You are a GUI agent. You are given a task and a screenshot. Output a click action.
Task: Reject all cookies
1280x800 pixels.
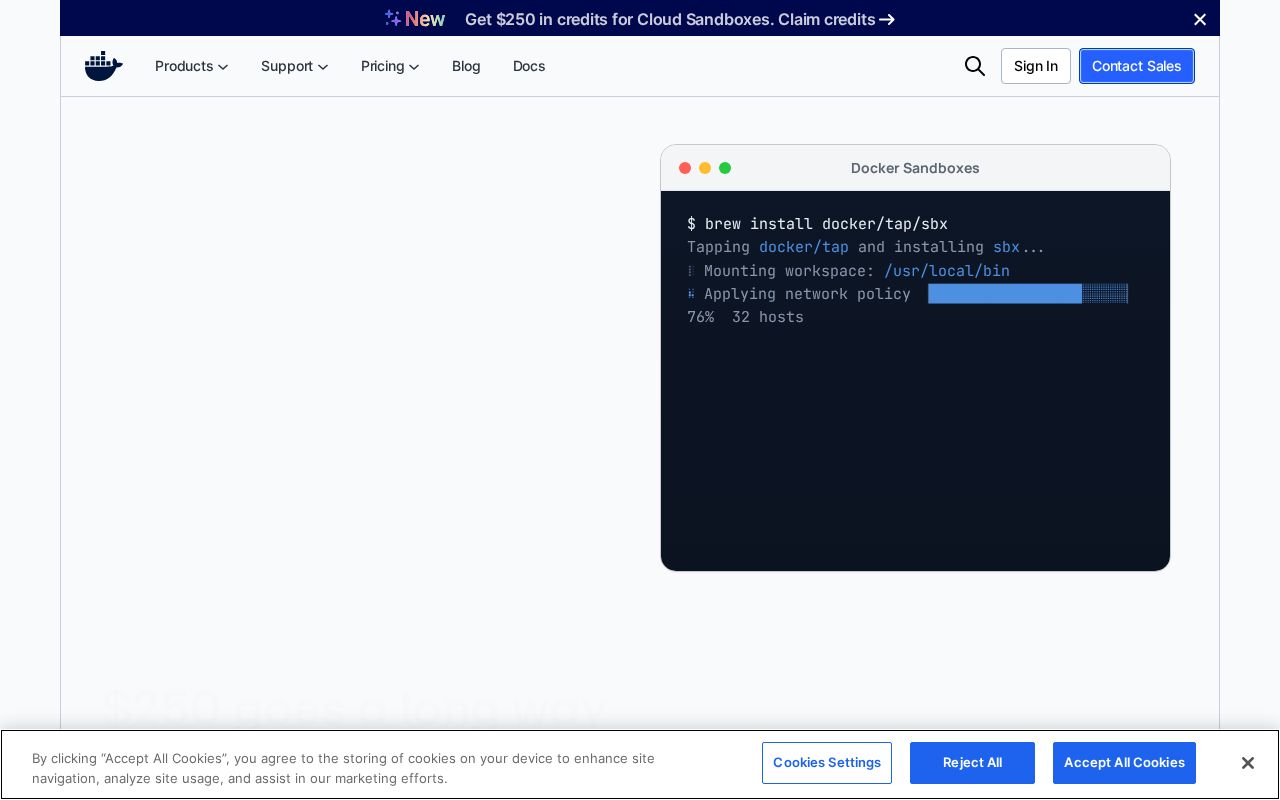972,763
